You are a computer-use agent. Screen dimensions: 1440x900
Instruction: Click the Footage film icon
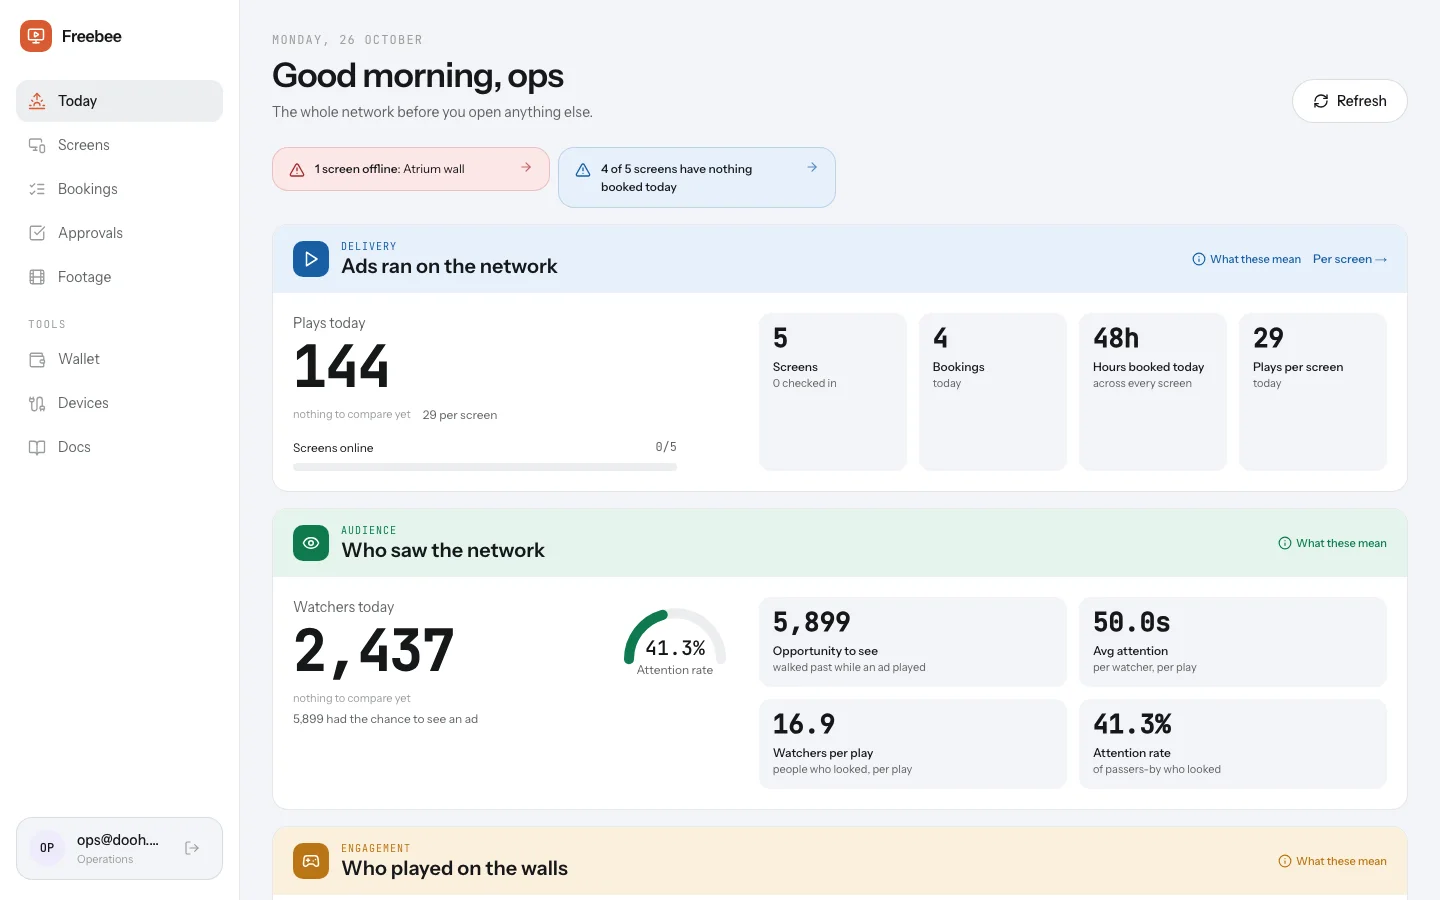click(37, 277)
